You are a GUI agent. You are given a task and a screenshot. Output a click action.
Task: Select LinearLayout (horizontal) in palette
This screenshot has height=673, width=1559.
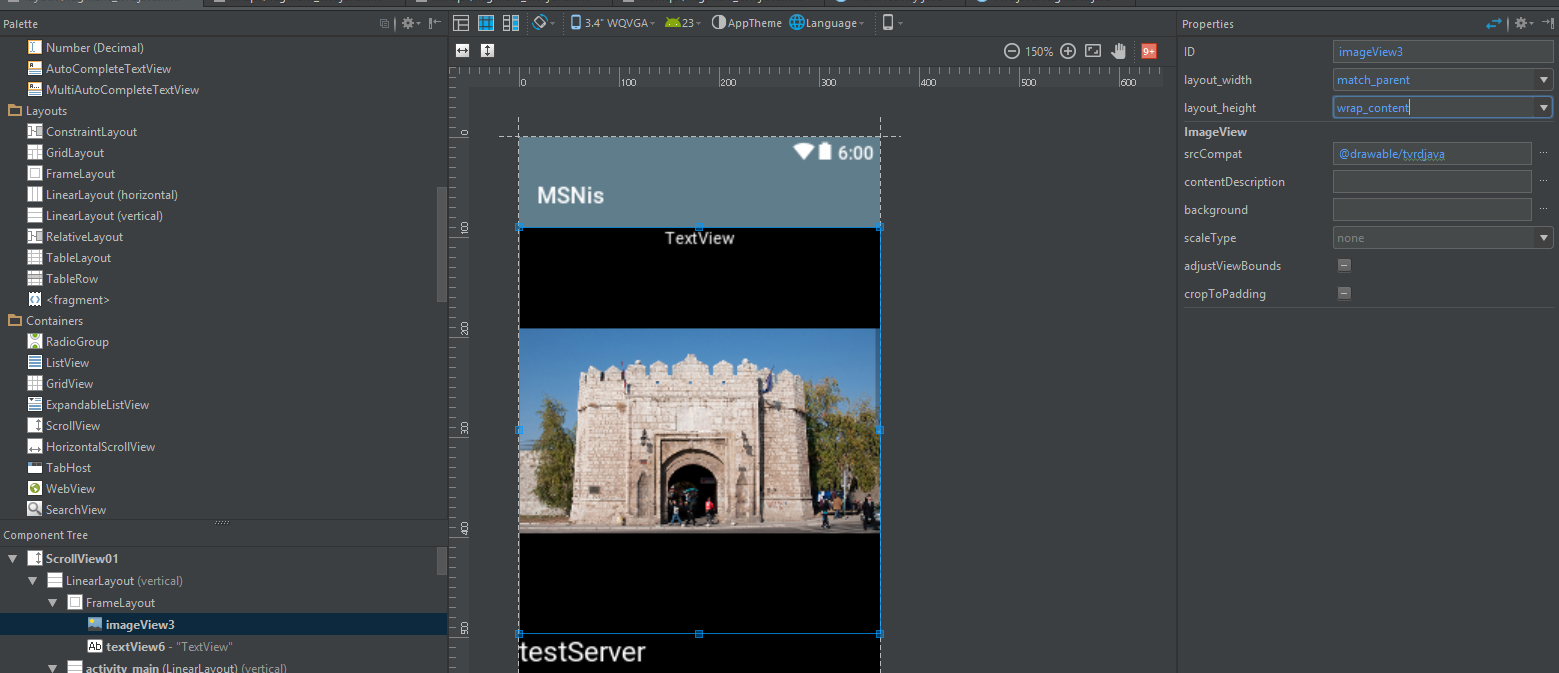[x=103, y=195]
